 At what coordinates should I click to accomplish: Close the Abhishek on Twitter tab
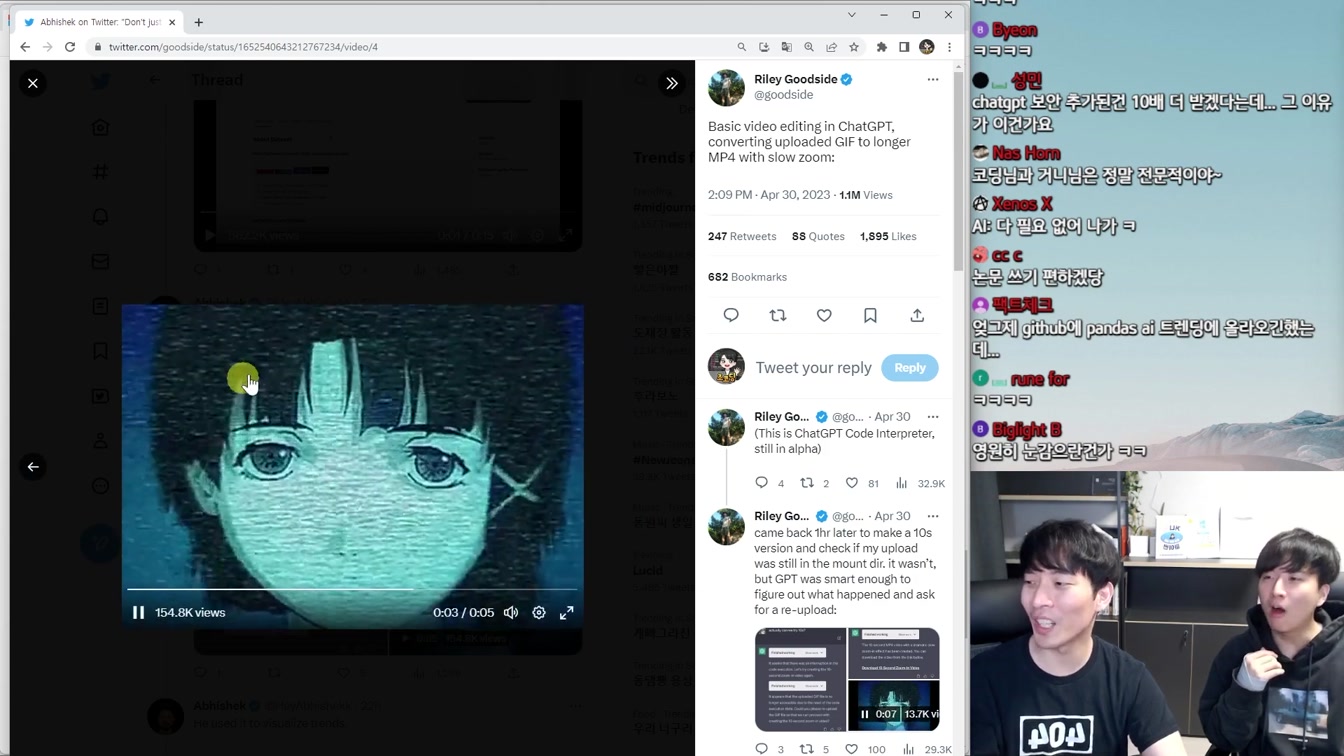[172, 22]
